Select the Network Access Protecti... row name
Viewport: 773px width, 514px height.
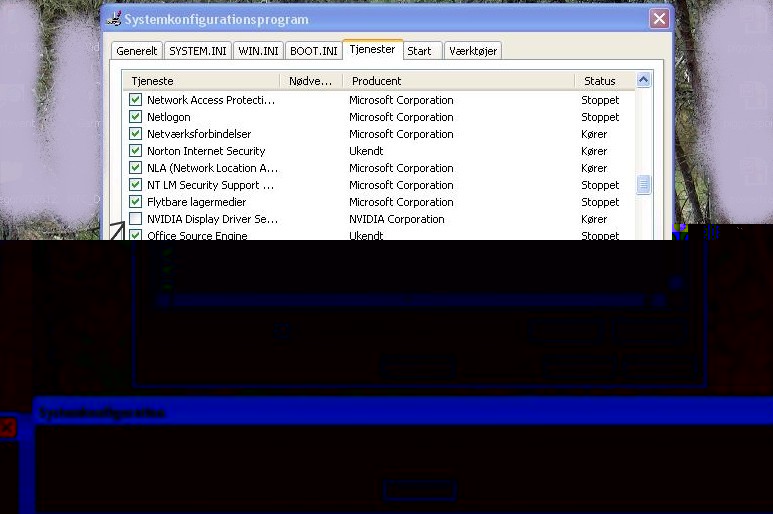(x=211, y=100)
